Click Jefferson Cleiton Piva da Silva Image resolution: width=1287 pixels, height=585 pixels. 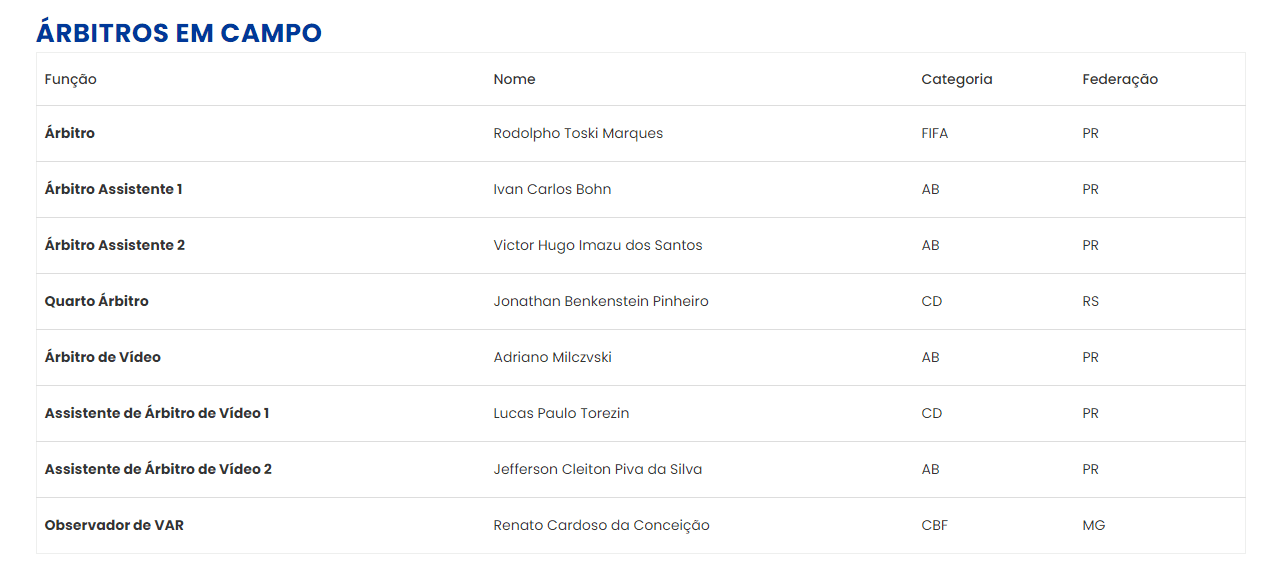(598, 469)
